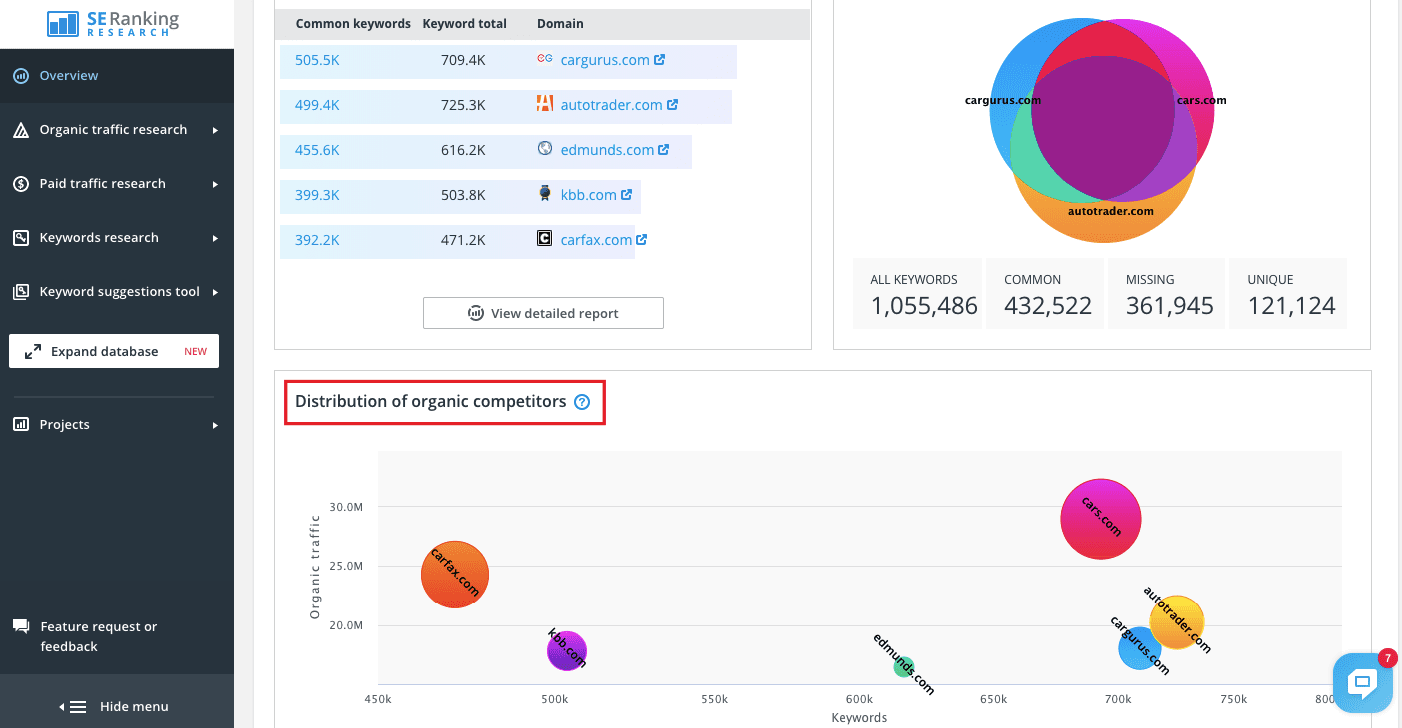
Task: Expand Keywords research arrow
Action: (215, 238)
